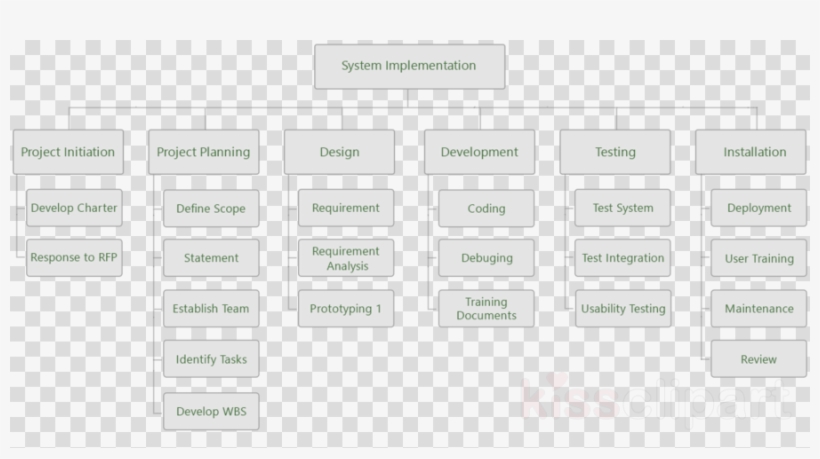The image size is (820, 459).
Task: Select the Requirement Analysis box
Action: point(346,258)
